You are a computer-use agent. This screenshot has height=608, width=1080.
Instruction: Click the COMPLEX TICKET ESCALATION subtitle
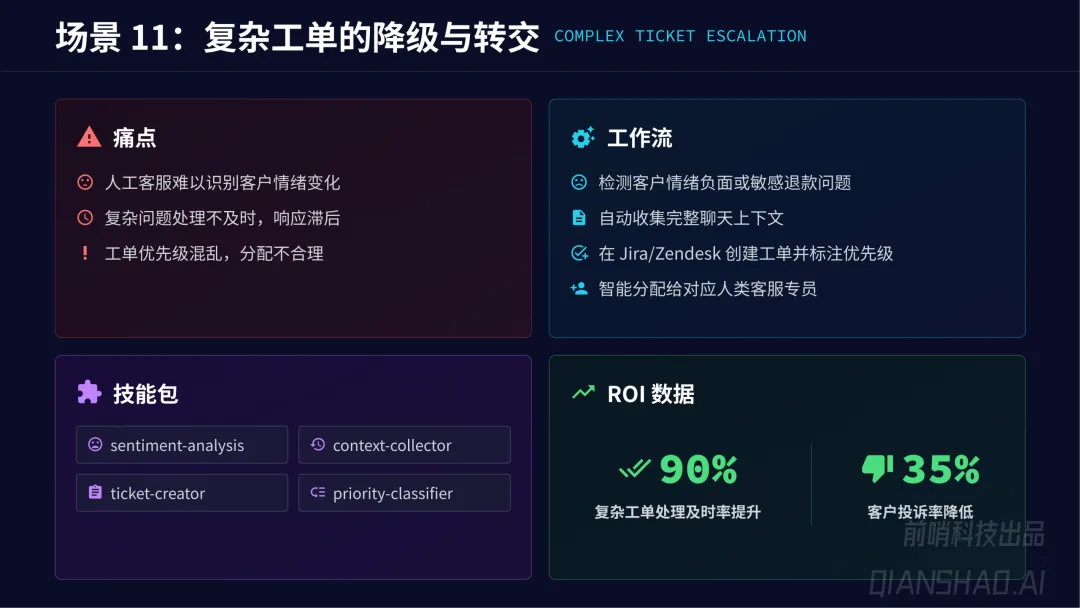coord(680,37)
